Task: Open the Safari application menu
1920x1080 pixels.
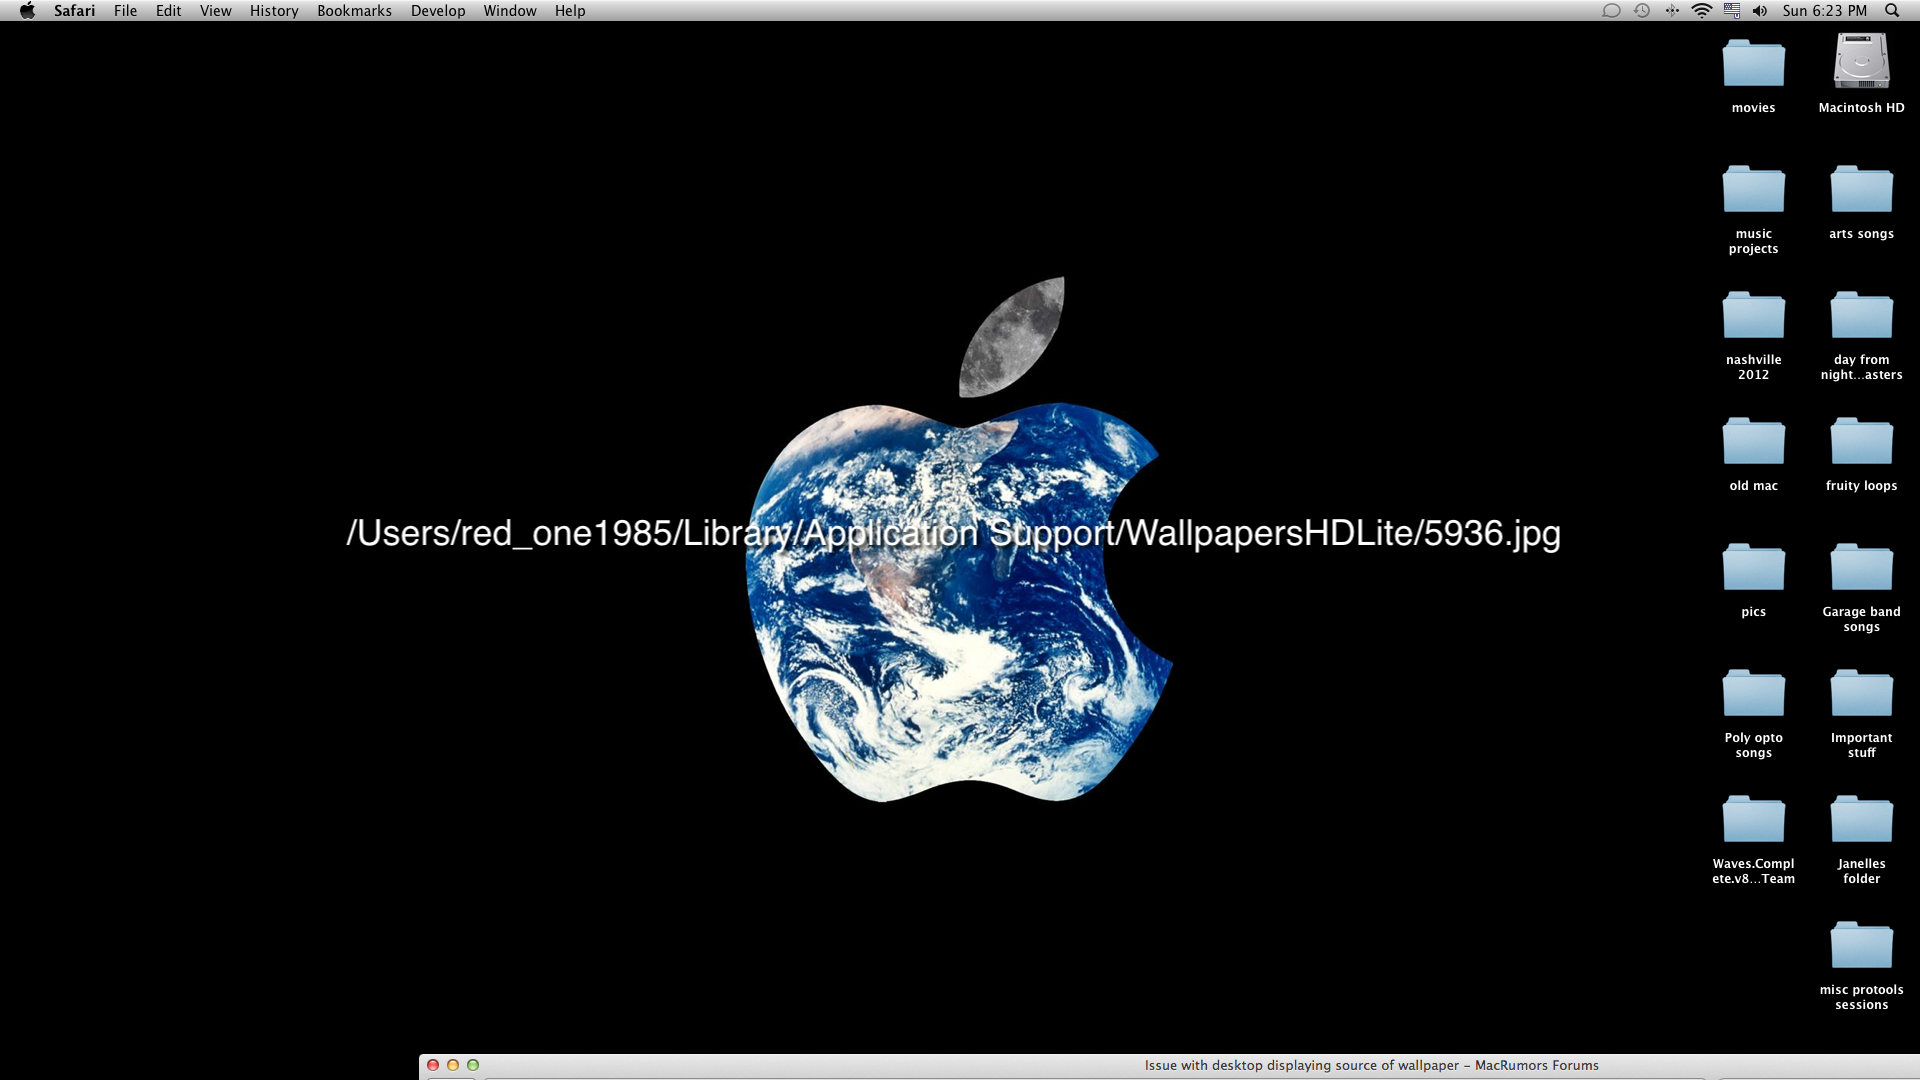Action: coord(74,11)
